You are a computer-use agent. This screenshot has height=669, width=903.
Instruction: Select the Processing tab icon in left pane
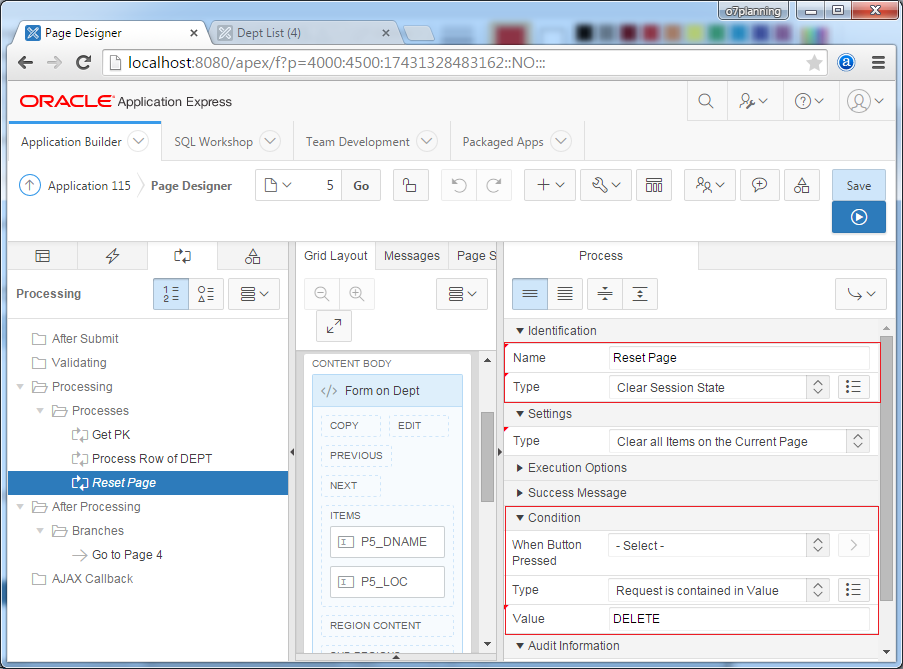click(x=183, y=256)
